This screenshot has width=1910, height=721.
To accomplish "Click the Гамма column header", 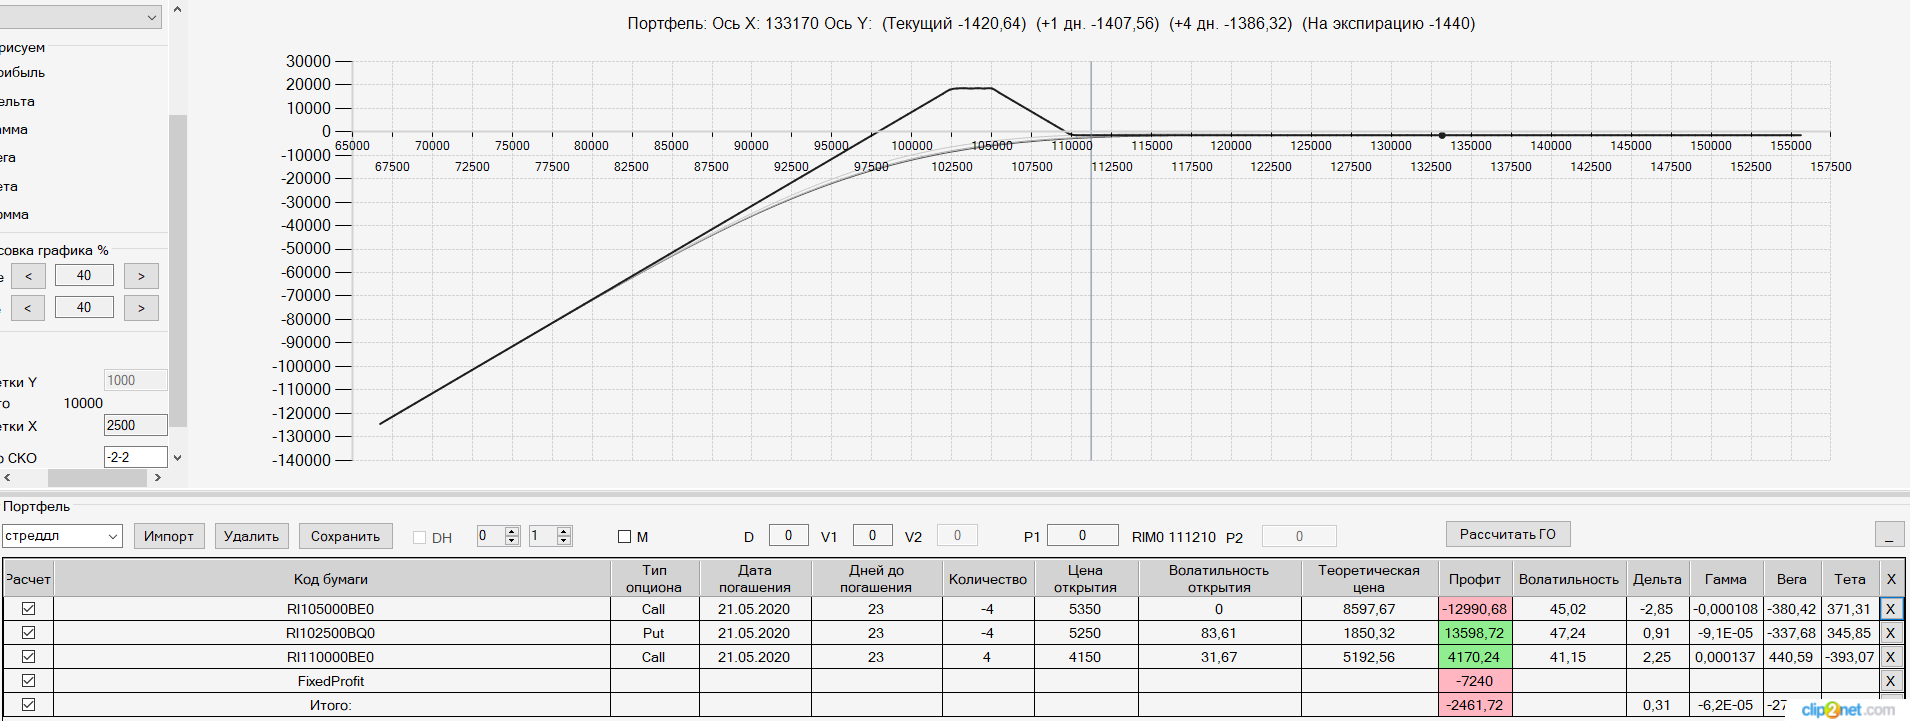I will [x=1726, y=579].
